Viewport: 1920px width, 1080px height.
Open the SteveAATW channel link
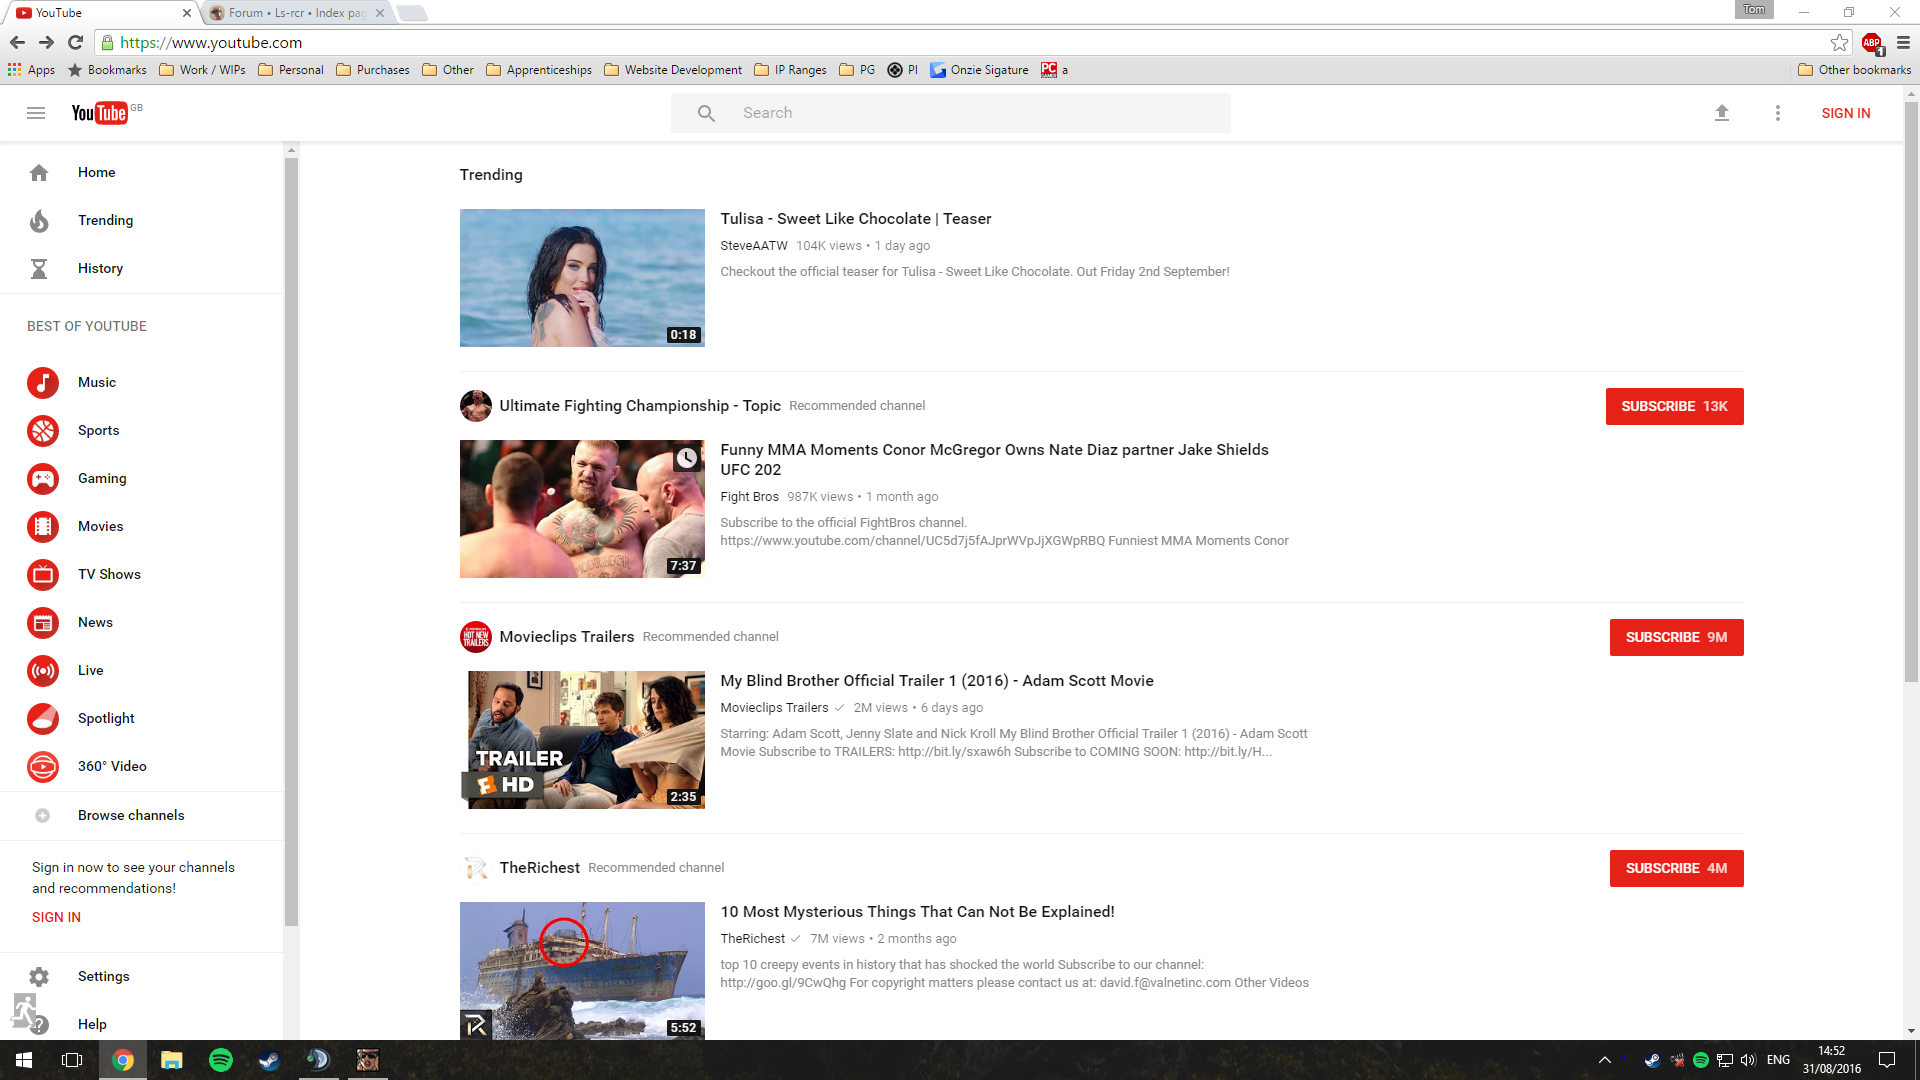(x=754, y=246)
